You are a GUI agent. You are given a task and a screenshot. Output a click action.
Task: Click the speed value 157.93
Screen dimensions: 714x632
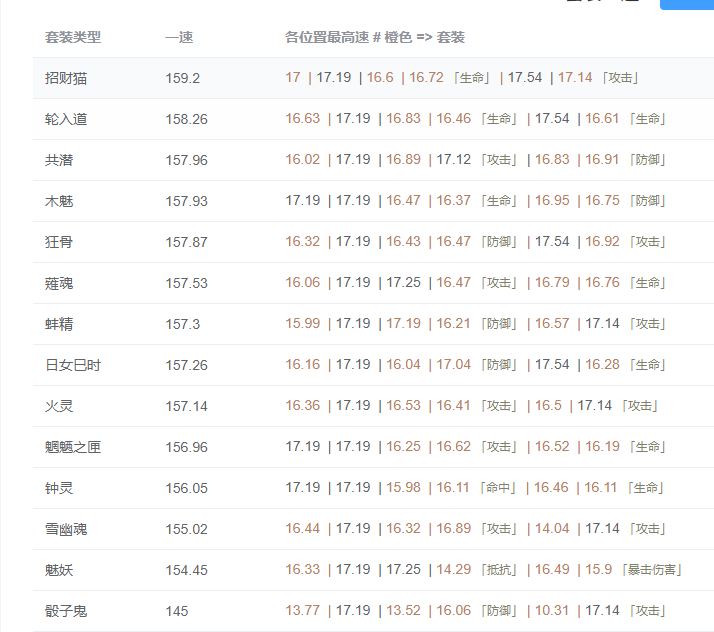186,201
